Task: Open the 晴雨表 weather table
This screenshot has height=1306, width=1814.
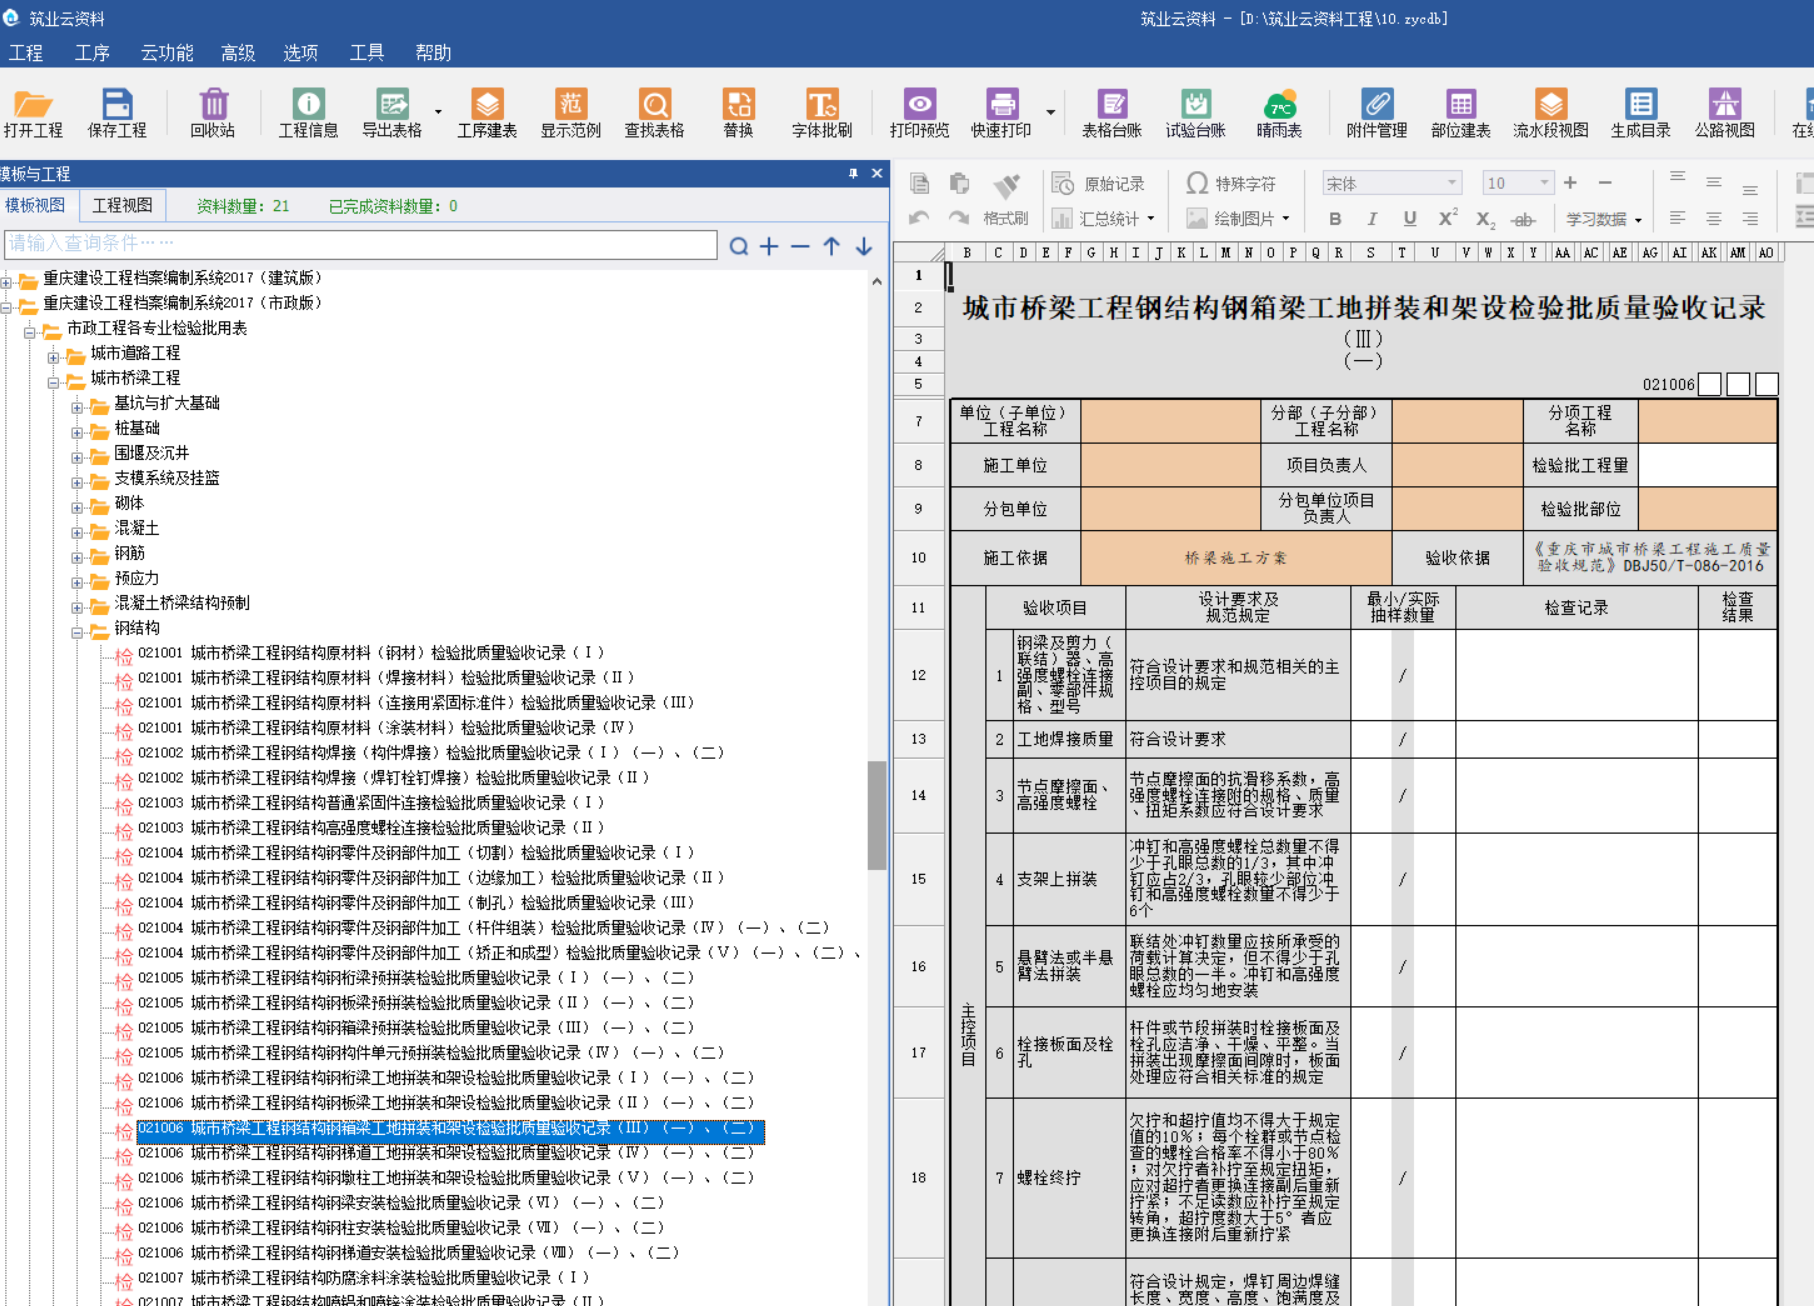Action: click(1280, 113)
